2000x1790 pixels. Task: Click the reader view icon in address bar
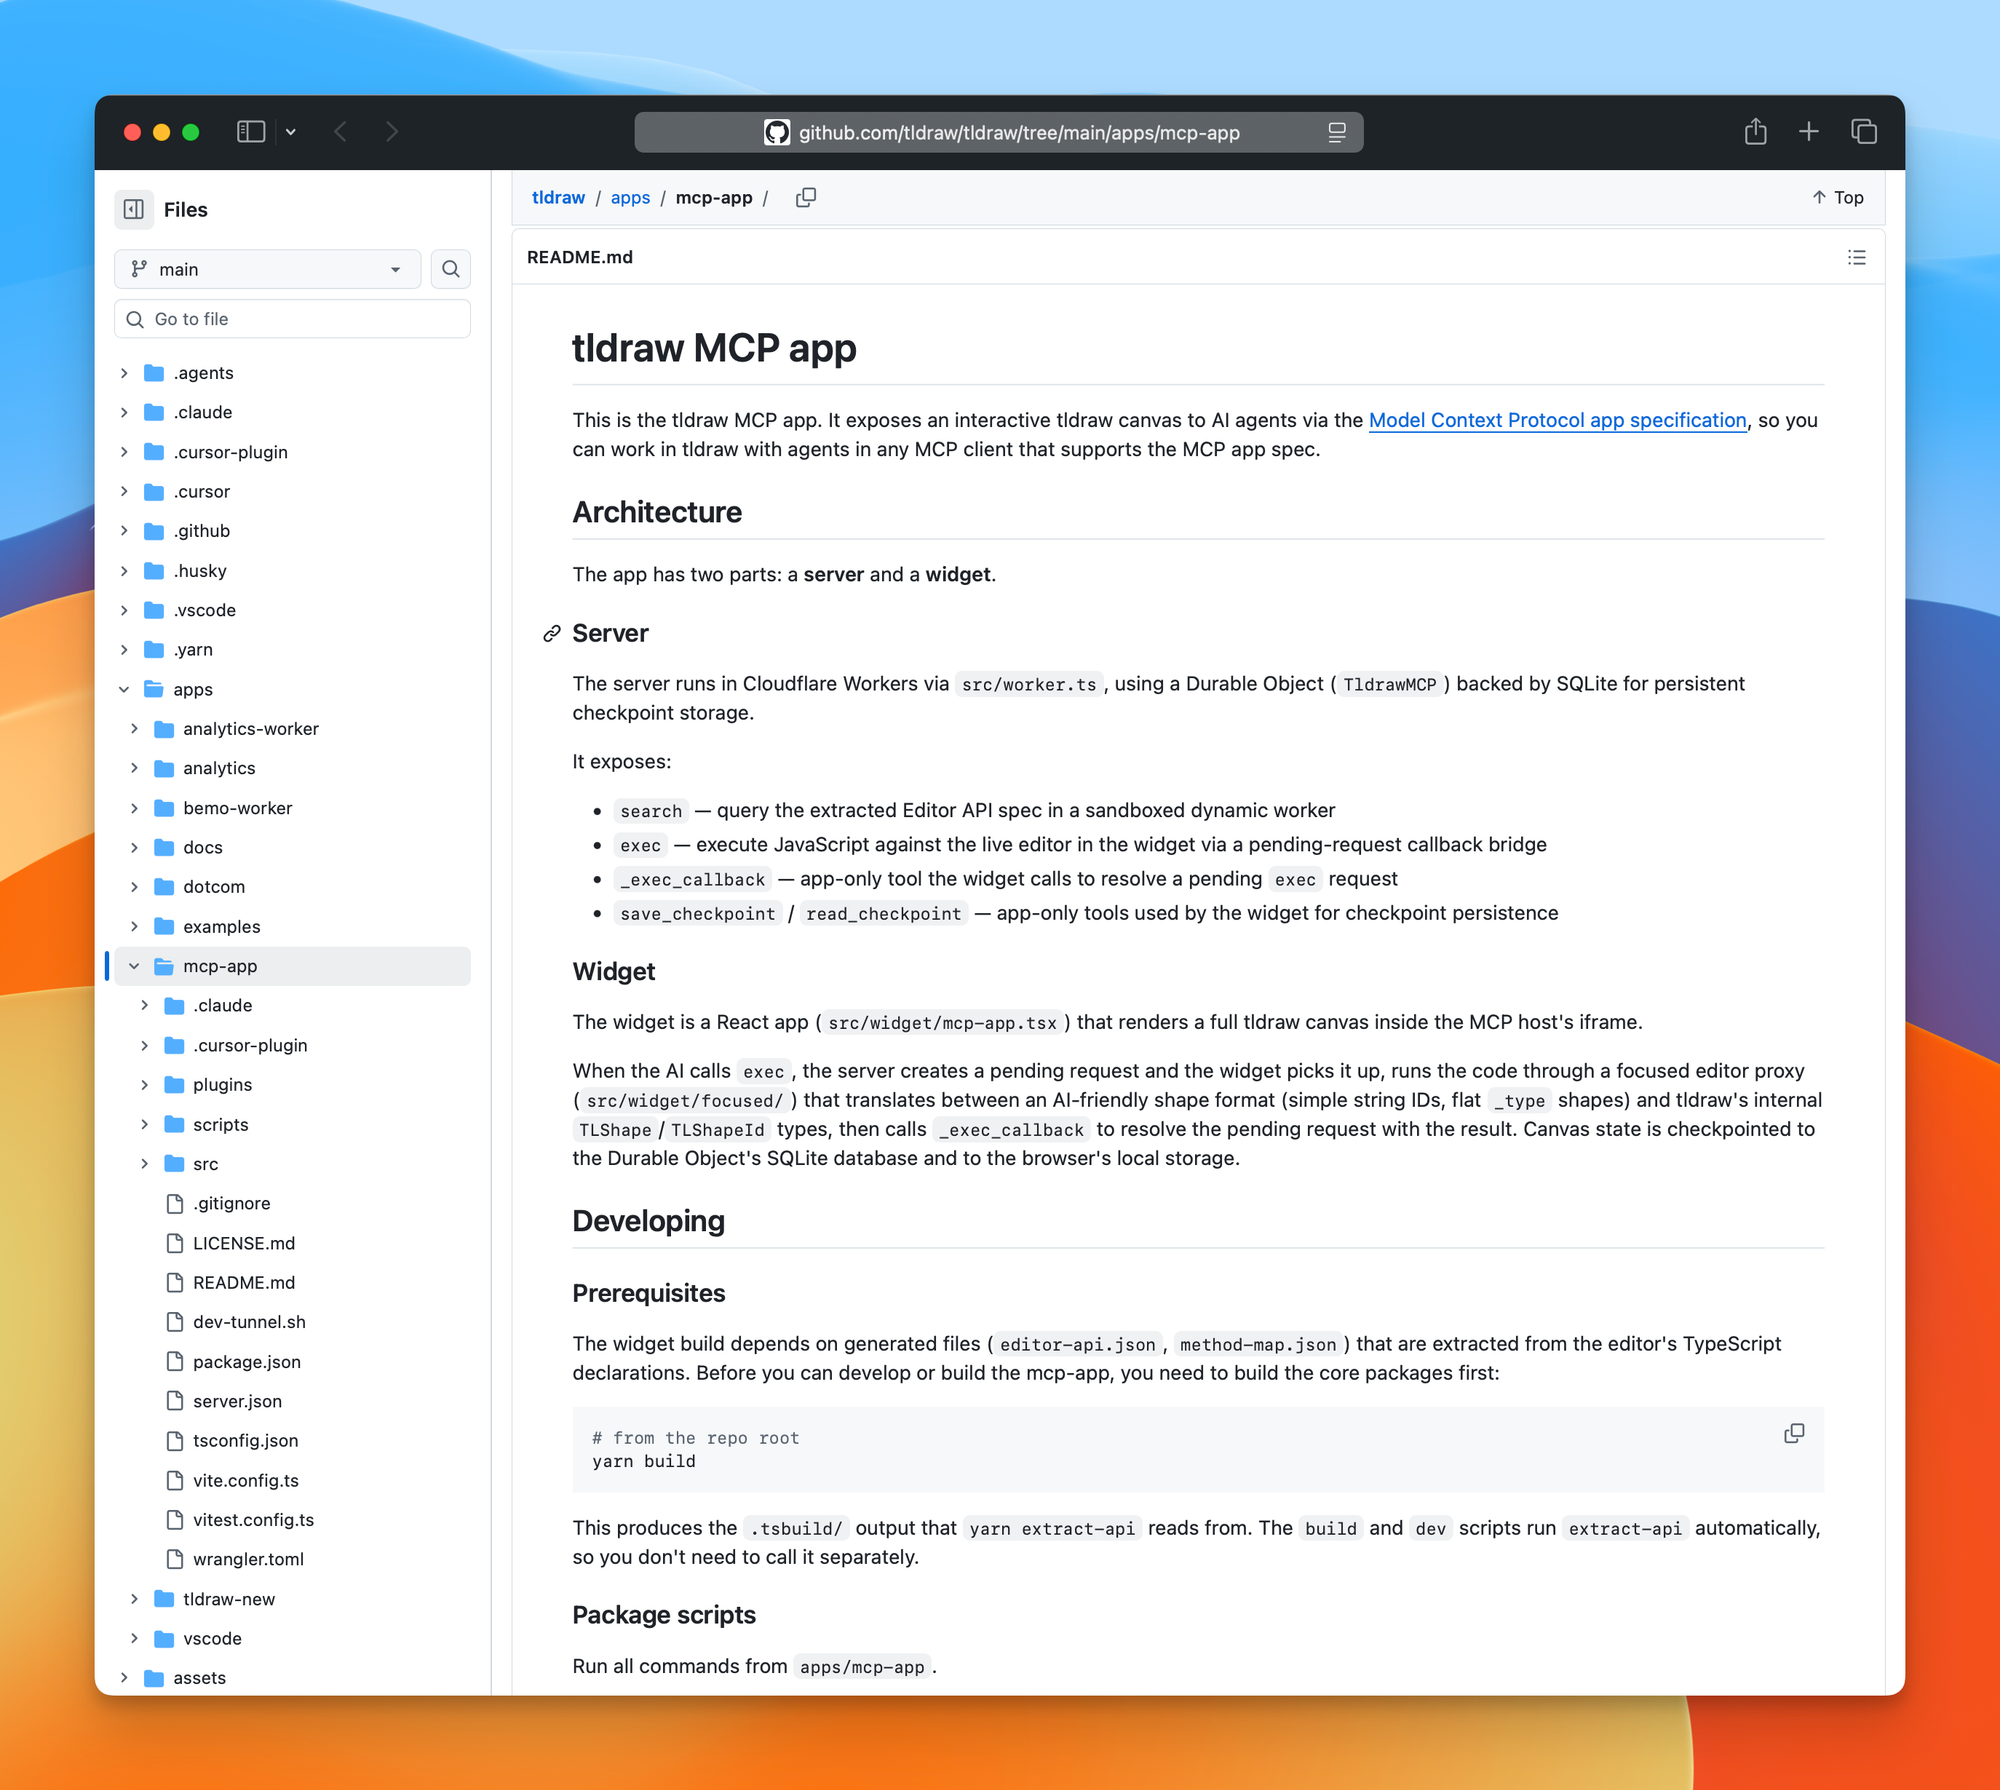[x=1337, y=132]
